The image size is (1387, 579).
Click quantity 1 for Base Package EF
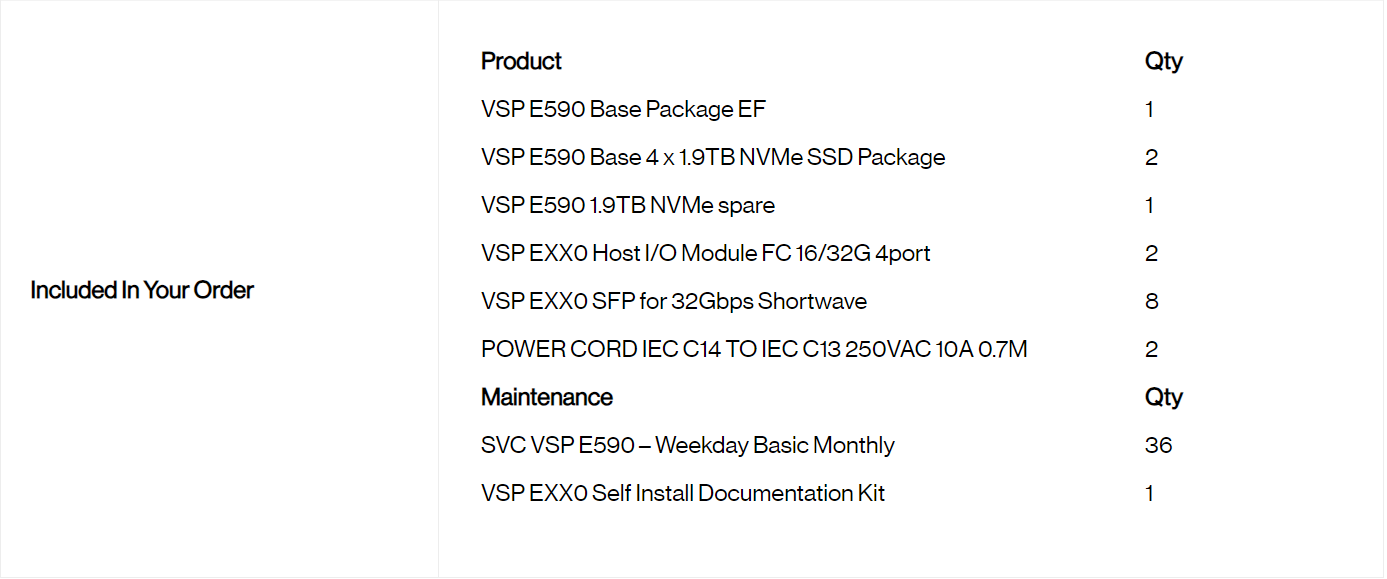(1149, 109)
